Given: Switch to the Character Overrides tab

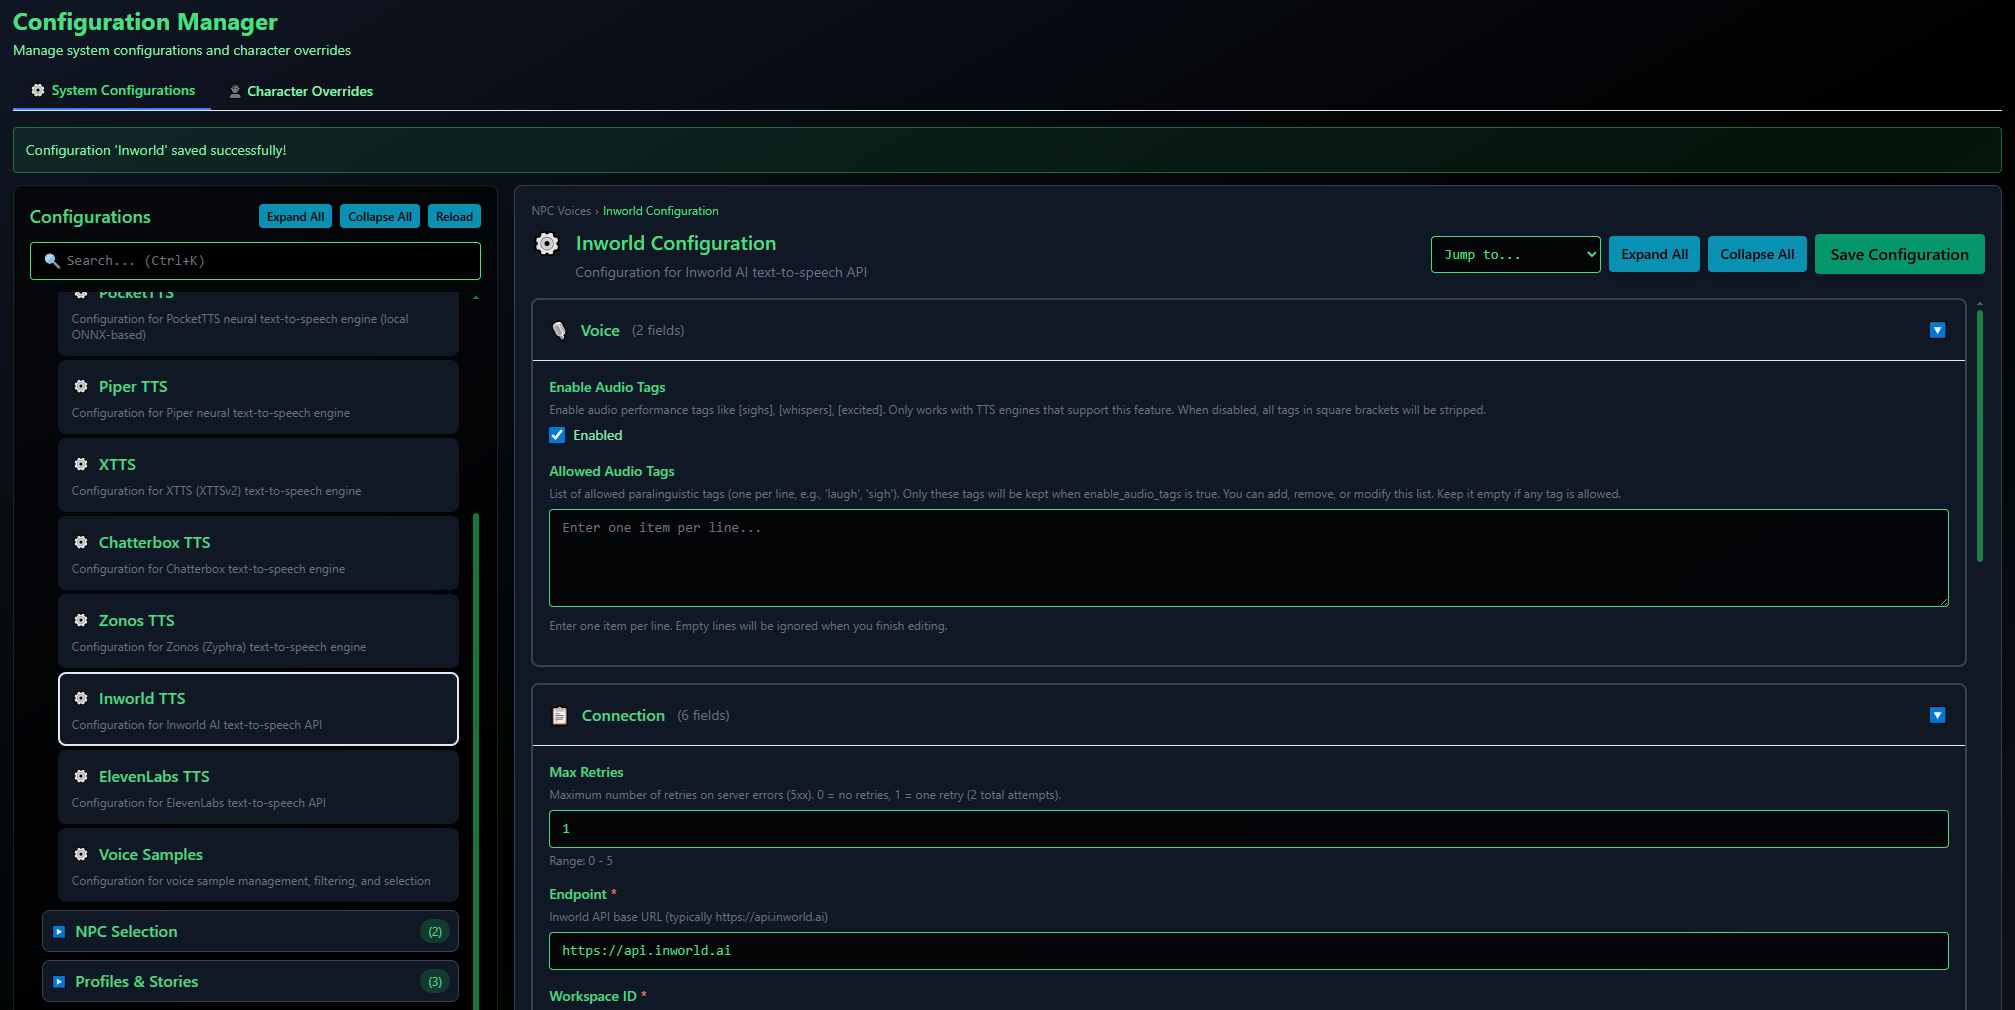Looking at the screenshot, I should pyautogui.click(x=301, y=91).
